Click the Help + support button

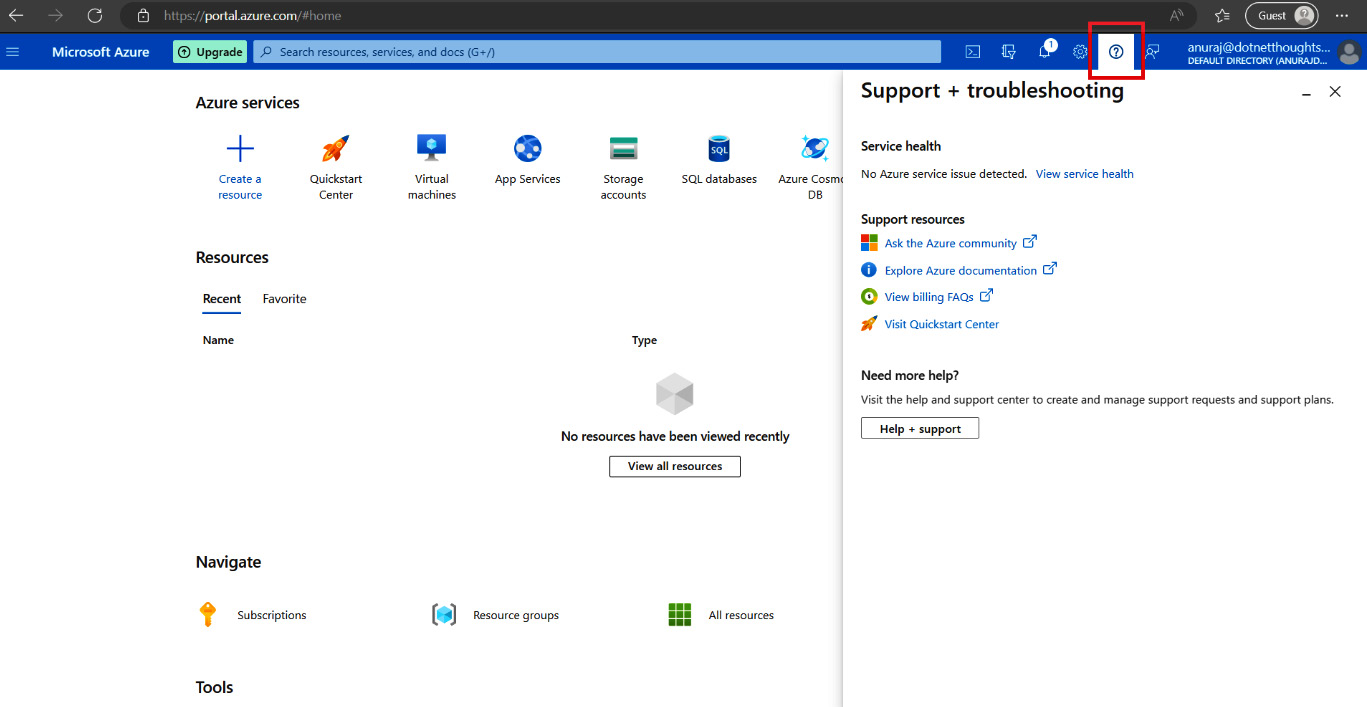tap(920, 429)
